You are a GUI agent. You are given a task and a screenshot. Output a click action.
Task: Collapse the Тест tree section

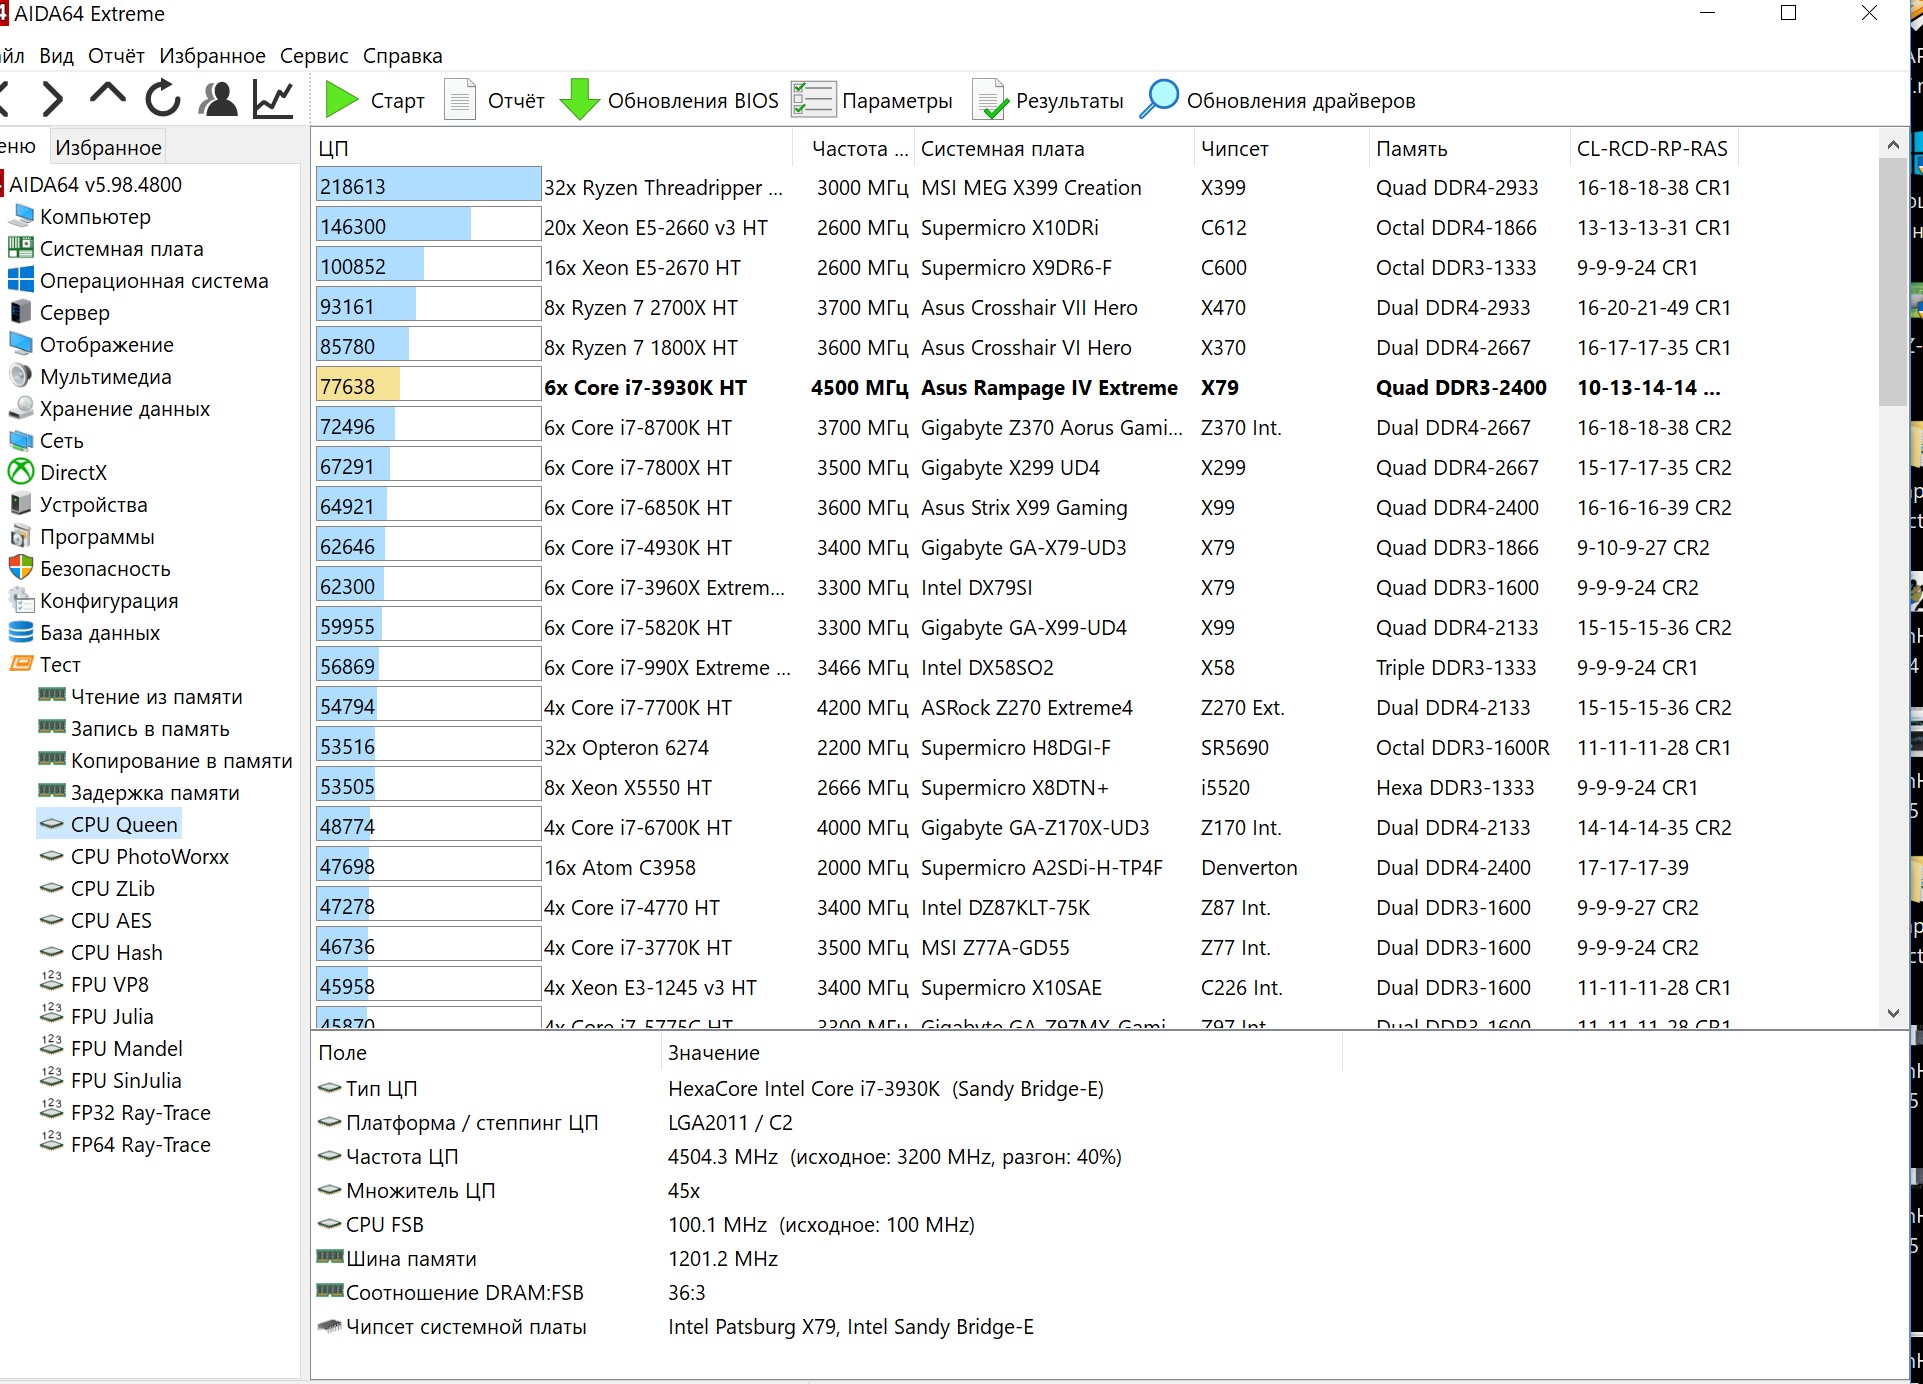pos(60,665)
